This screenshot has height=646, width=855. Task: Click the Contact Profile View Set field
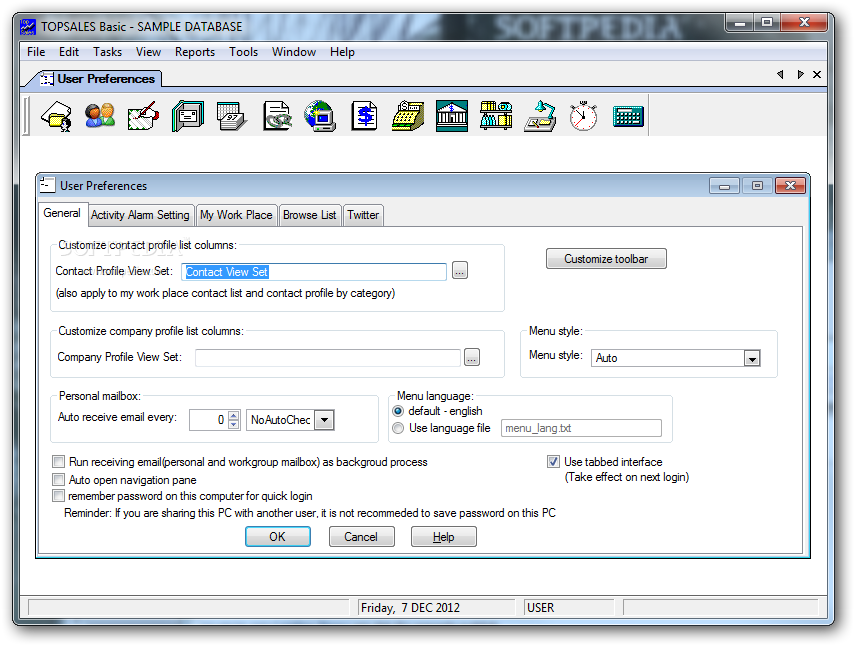(x=314, y=271)
